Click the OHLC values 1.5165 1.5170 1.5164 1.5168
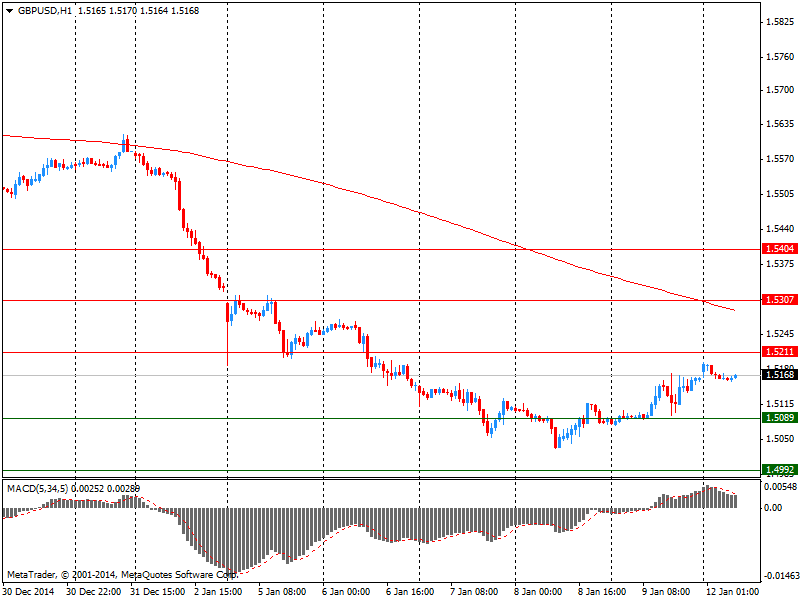This screenshot has width=800, height=600. click(138, 11)
